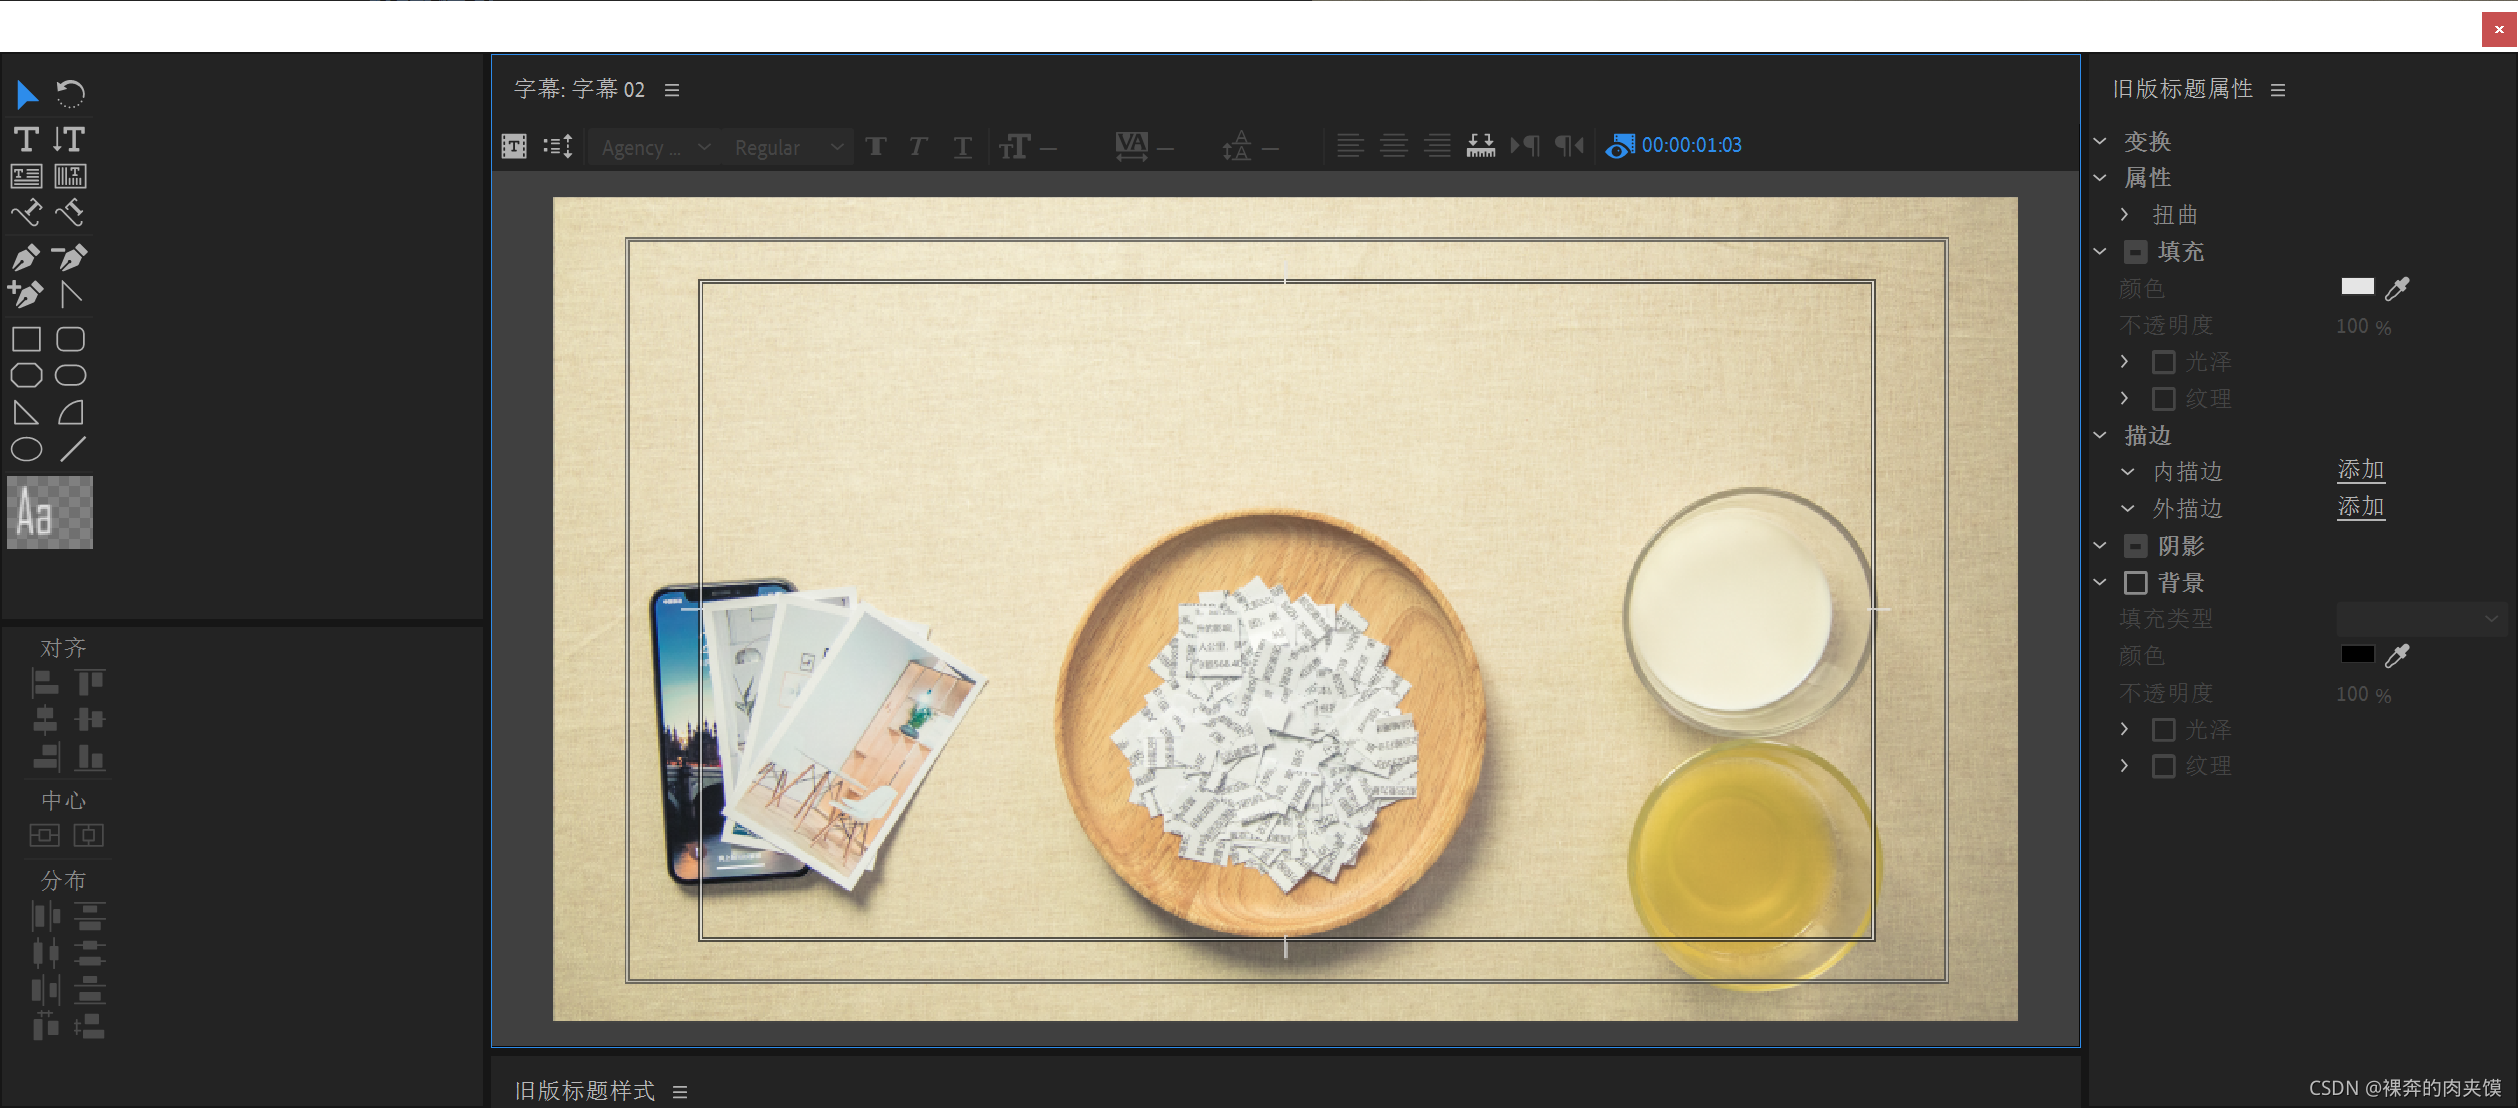Click the Rotation tool icon
Viewport: 2518px width, 1108px height.
click(70, 94)
